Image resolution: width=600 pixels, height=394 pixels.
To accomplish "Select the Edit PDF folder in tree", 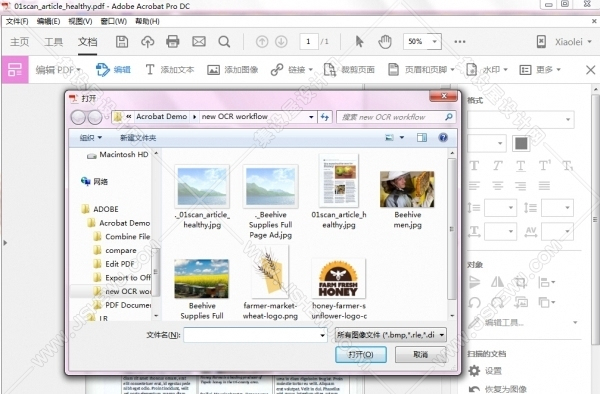I will click(120, 264).
